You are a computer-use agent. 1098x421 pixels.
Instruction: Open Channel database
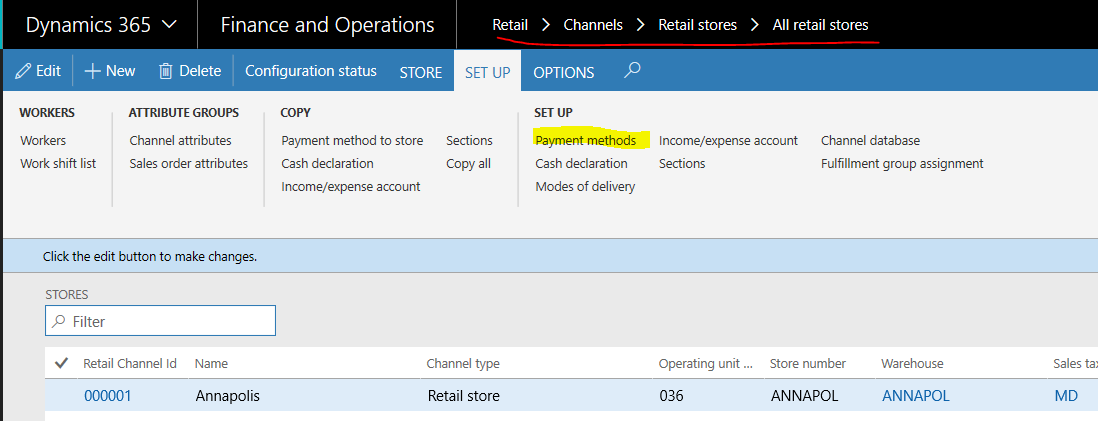pos(870,141)
